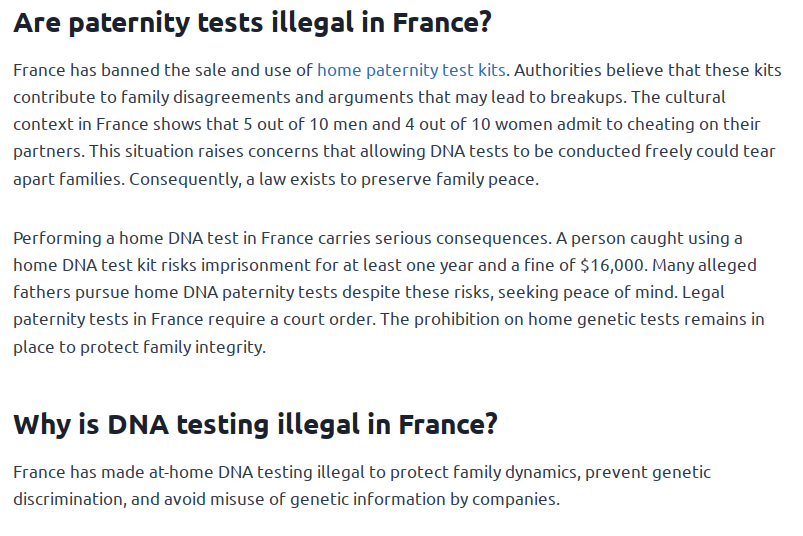
Task: Click the 'Why is DNA testing illegal in France?' heading
Action: [x=255, y=423]
